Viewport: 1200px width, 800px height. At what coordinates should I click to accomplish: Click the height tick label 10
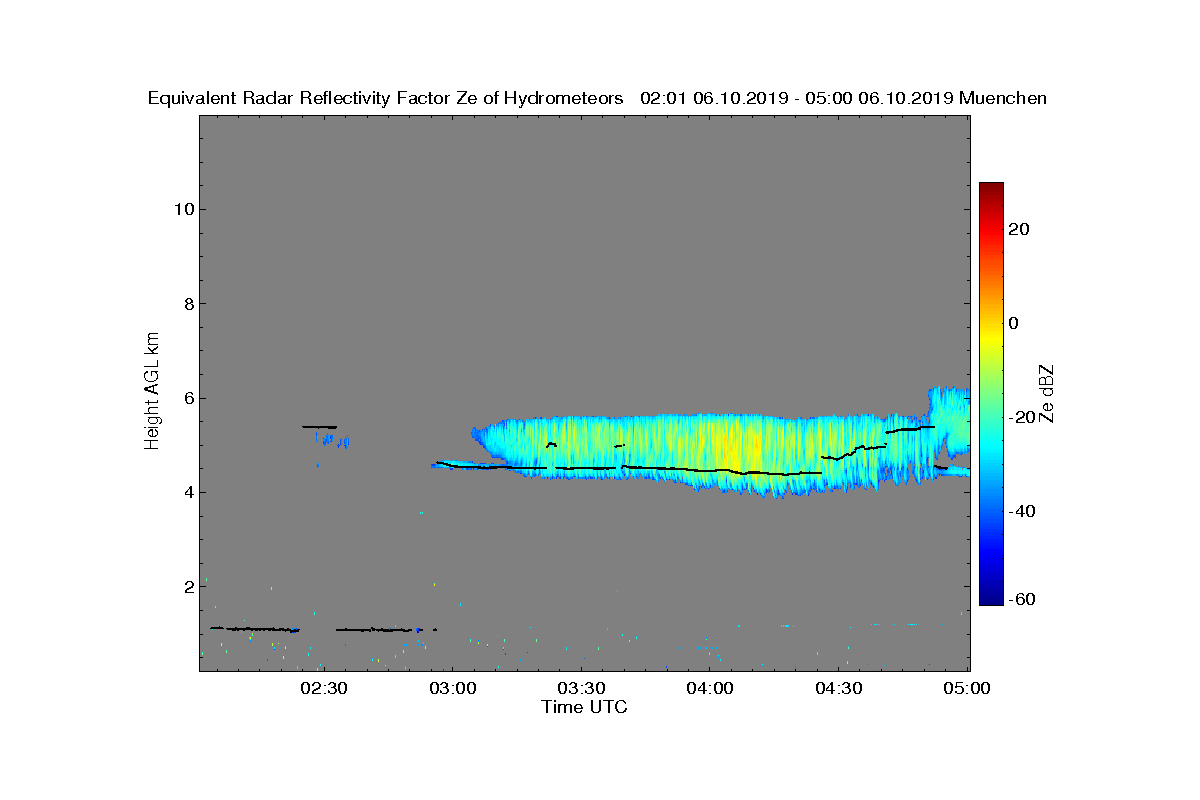click(x=183, y=209)
